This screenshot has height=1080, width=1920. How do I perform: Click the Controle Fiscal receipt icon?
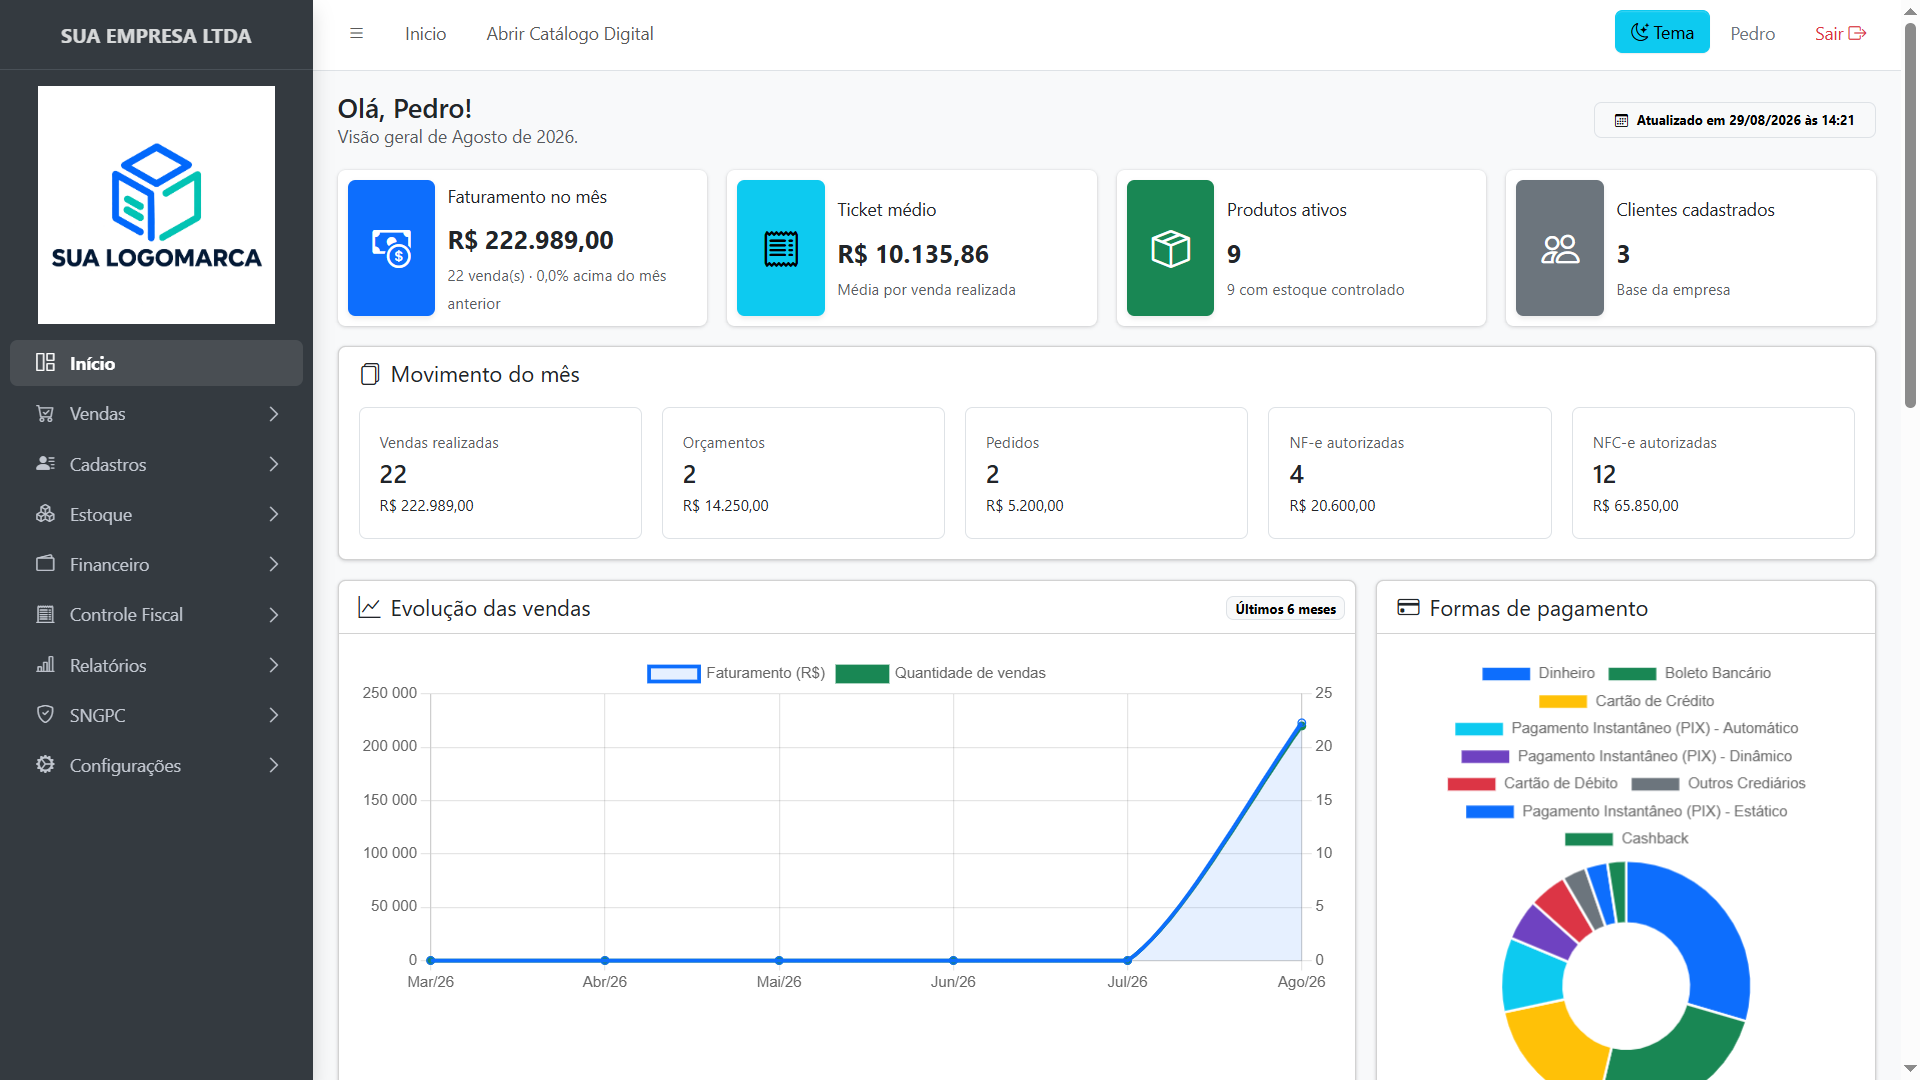tap(45, 614)
